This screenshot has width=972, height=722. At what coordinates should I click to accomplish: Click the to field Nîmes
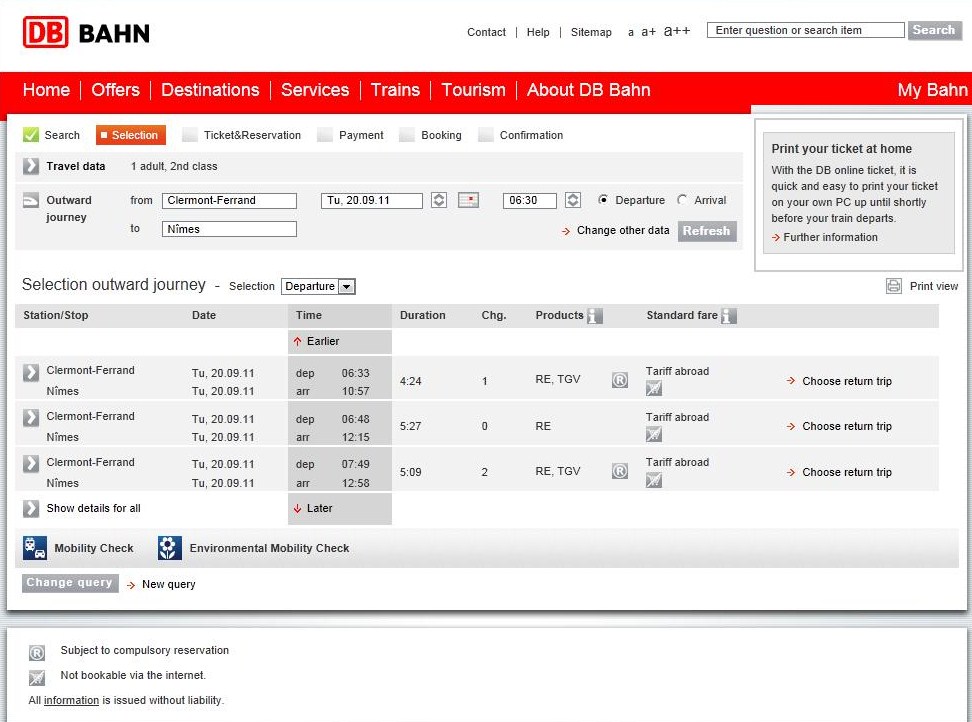229,229
